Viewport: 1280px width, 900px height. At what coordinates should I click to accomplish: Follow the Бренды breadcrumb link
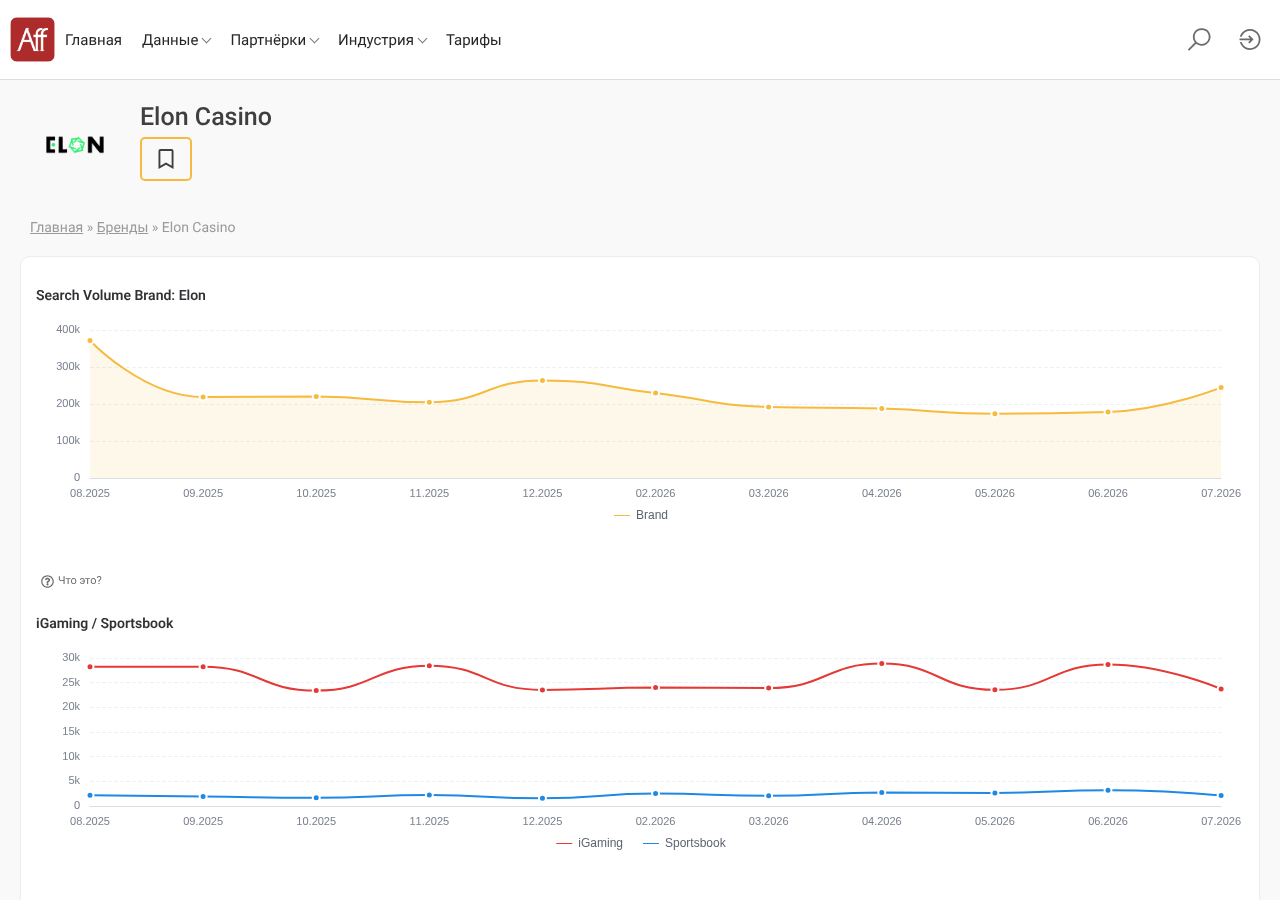pos(122,227)
